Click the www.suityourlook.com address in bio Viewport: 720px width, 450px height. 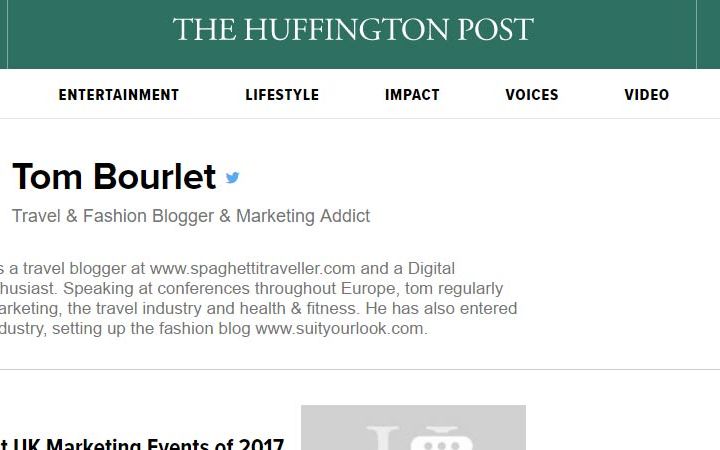(339, 328)
